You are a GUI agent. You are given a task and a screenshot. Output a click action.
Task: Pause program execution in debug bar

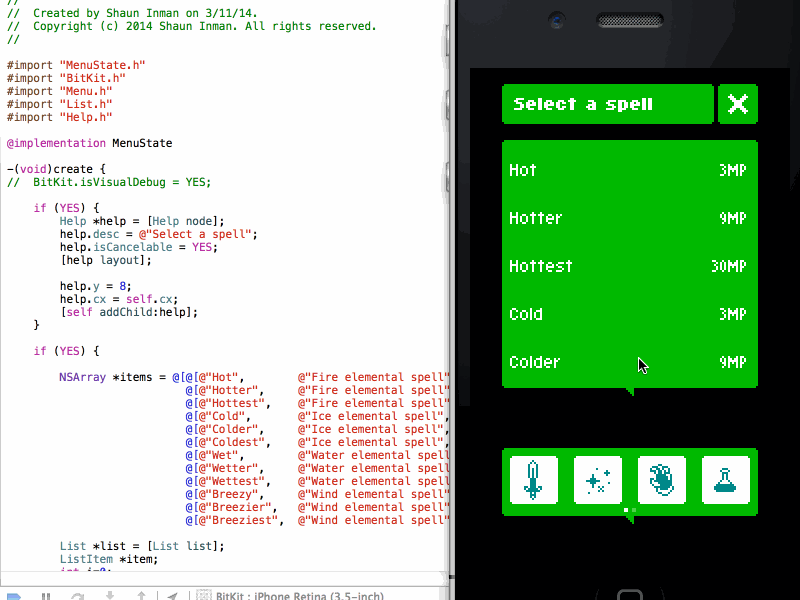click(45, 596)
